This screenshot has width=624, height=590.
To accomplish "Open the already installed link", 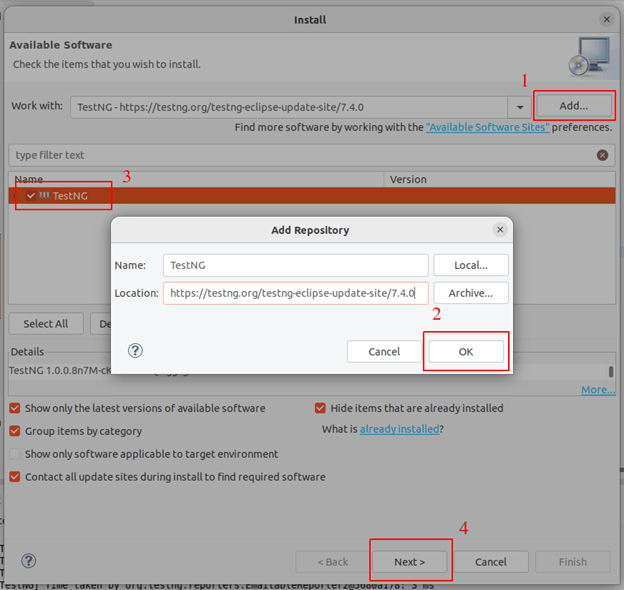I will (x=400, y=429).
